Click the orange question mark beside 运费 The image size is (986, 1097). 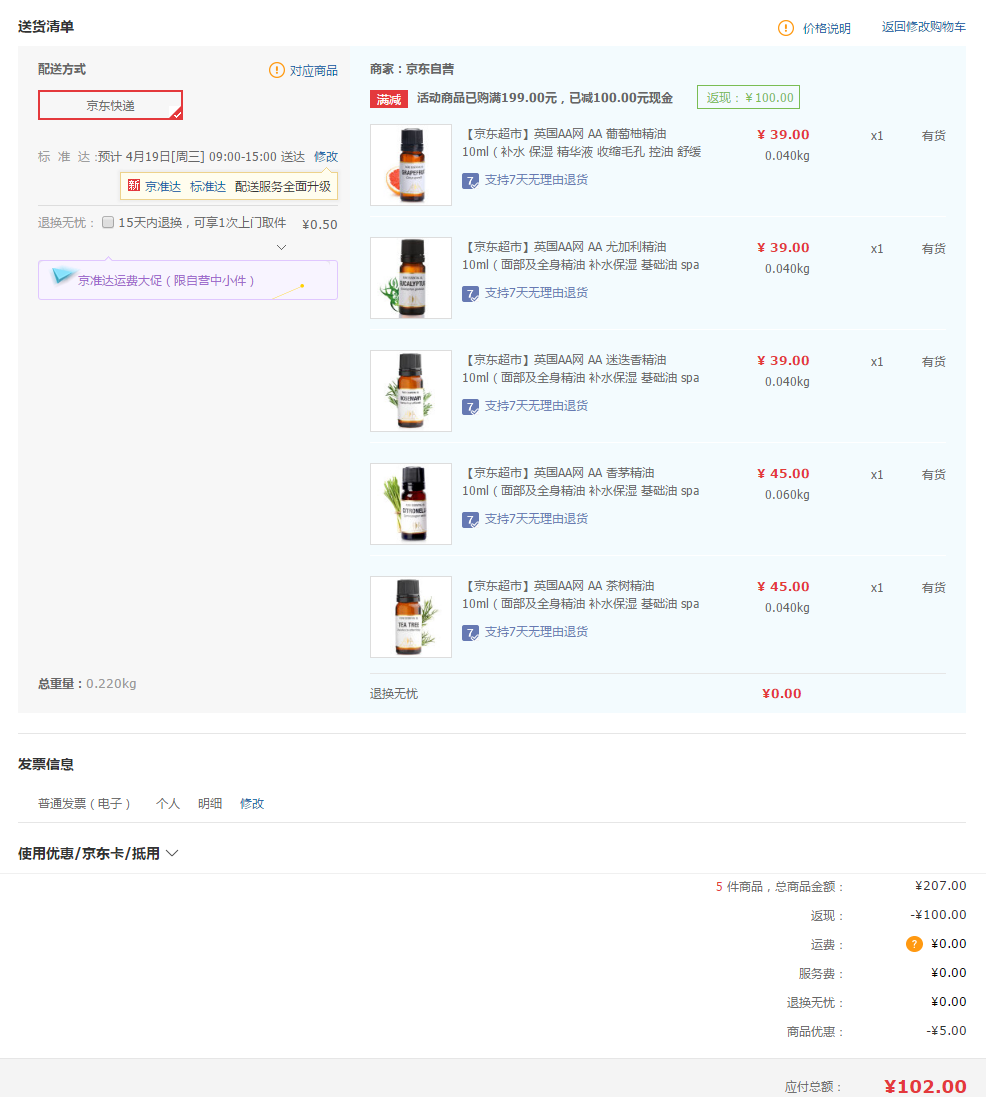pos(915,943)
